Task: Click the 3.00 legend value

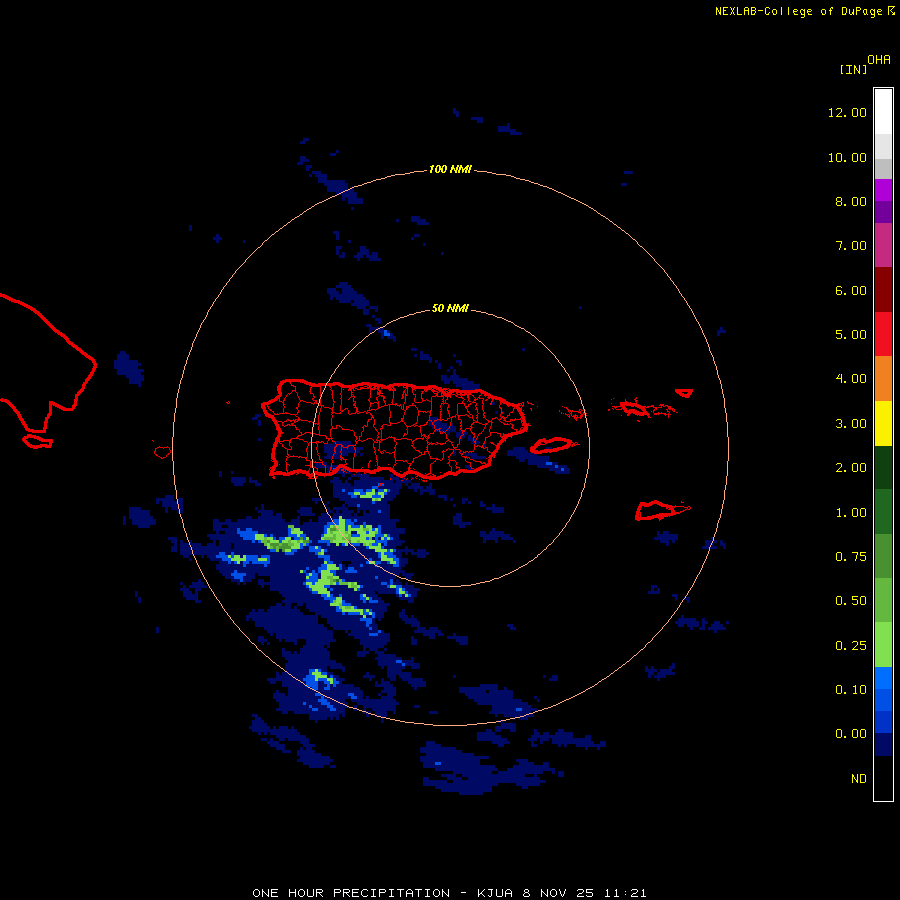Action: pos(851,424)
